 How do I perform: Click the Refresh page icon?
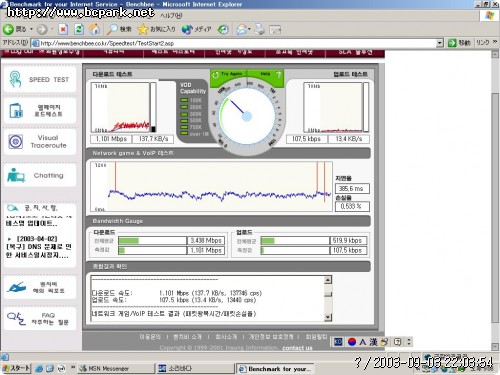79,29
